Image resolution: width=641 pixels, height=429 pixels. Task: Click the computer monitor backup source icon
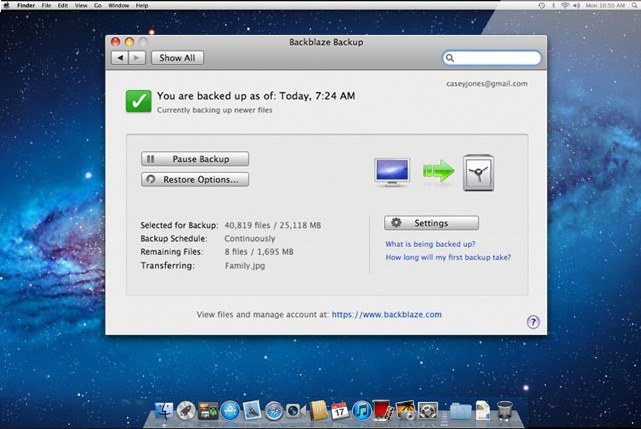392,171
